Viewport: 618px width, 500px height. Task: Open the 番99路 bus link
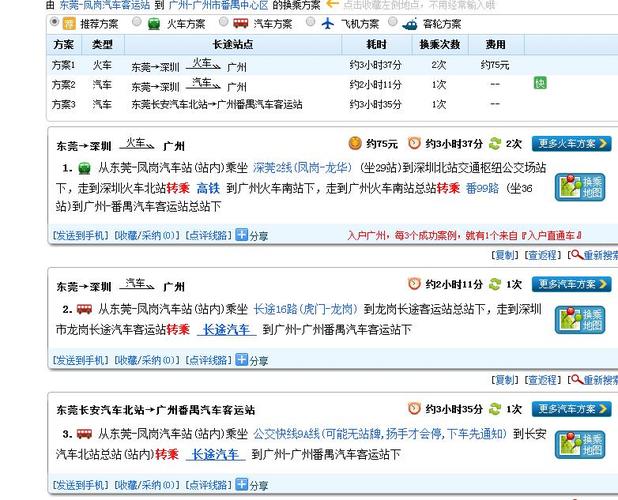click(x=482, y=188)
